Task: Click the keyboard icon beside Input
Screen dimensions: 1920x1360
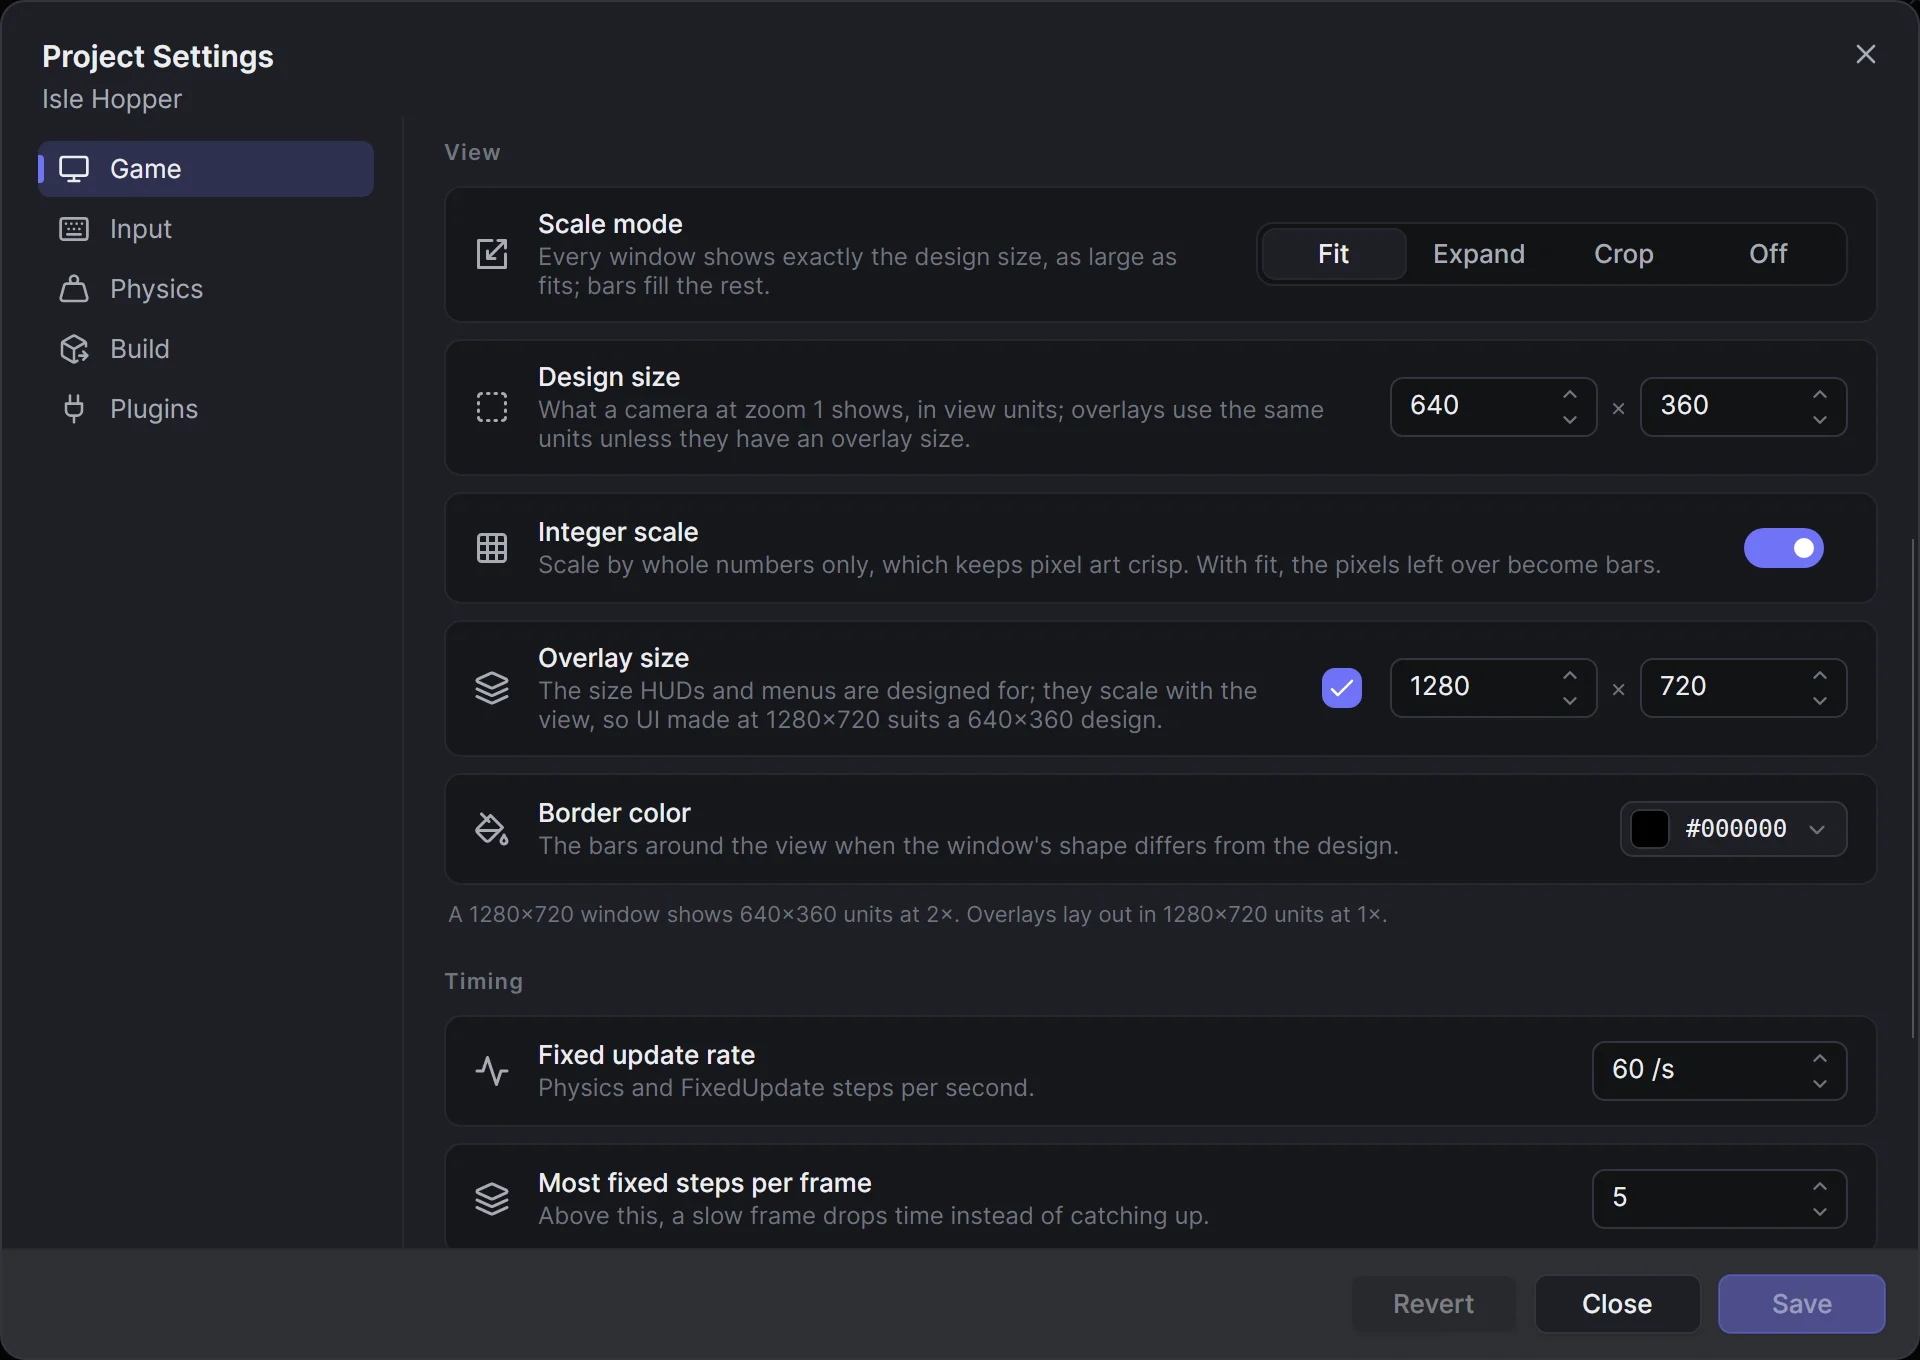Action: pyautogui.click(x=74, y=229)
